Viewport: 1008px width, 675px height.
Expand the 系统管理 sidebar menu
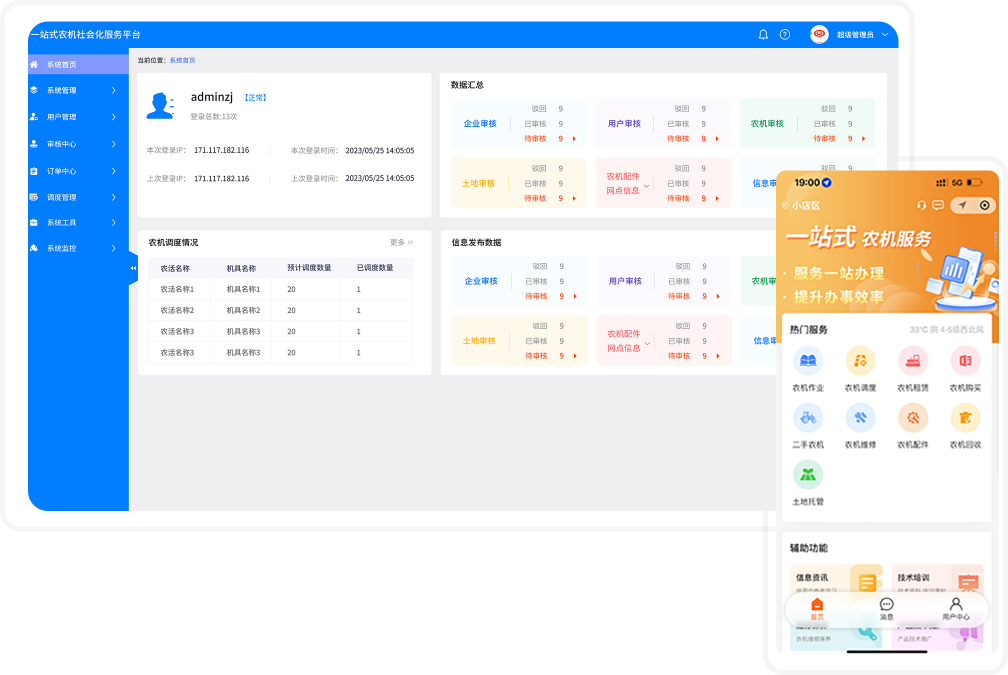(78, 91)
